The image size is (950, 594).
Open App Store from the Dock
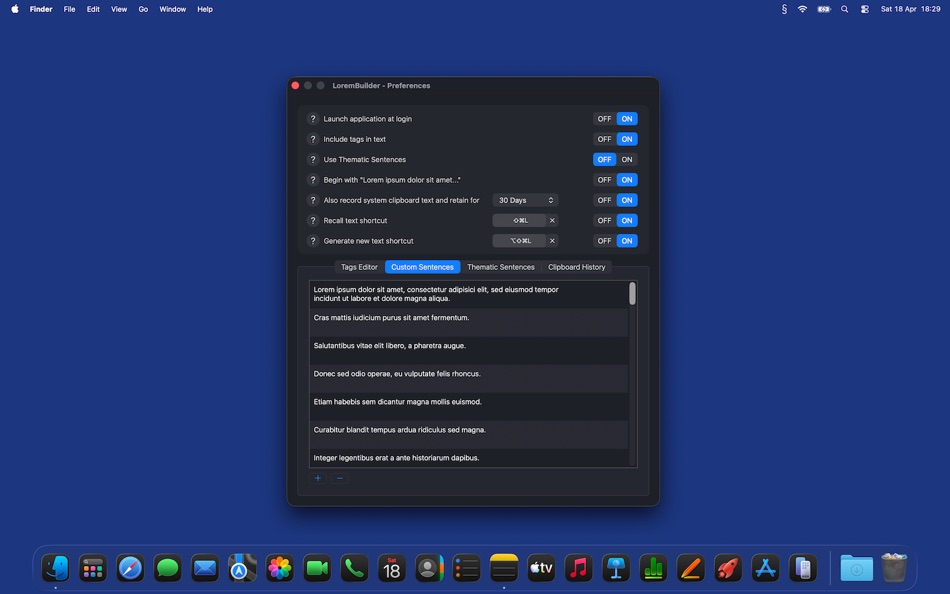point(765,569)
